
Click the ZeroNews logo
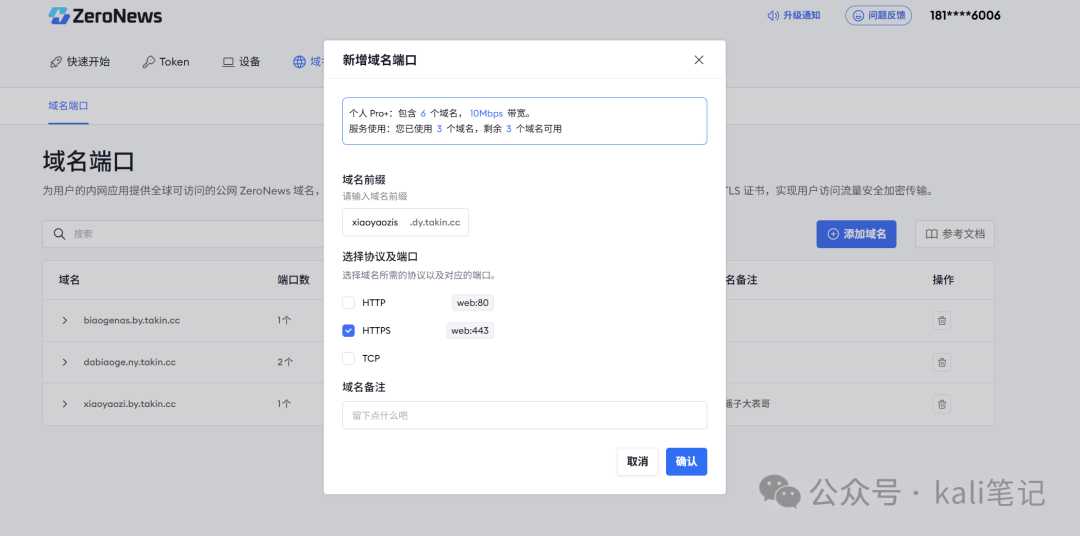point(105,16)
